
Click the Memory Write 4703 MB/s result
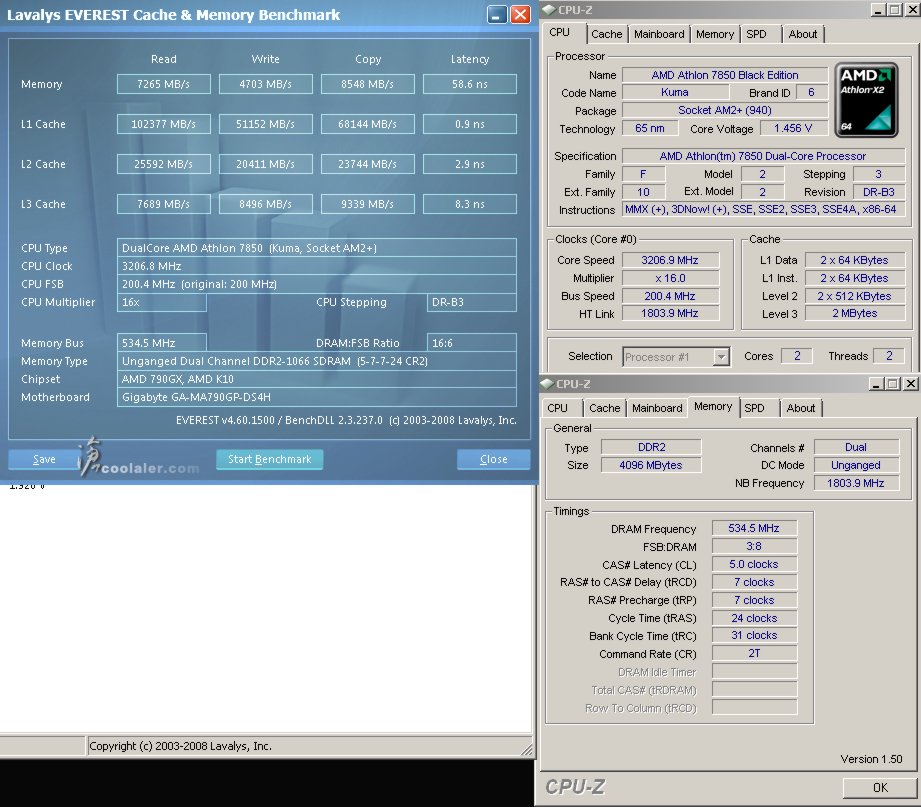265,84
